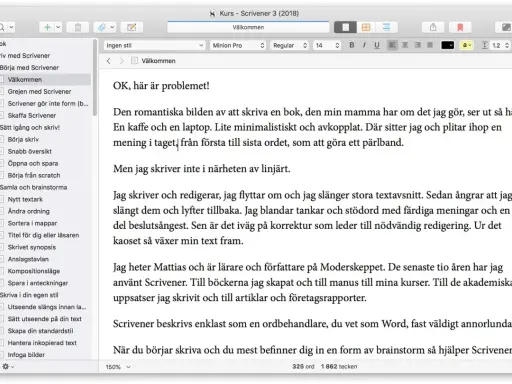Screen dimensions: 512x384
Task: Click the line spacing icon
Action: (x=485, y=45)
